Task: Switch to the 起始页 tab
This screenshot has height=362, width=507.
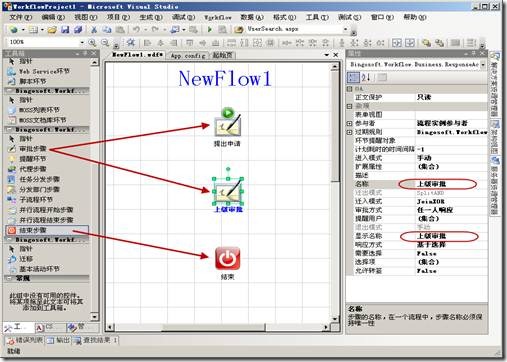Action: click(222, 55)
